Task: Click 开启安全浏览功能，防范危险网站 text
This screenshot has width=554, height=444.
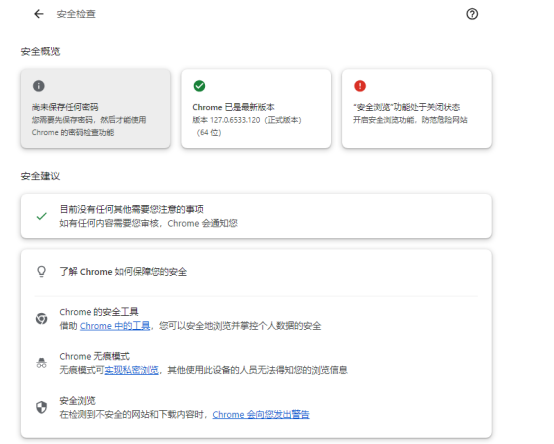Action: [410, 120]
